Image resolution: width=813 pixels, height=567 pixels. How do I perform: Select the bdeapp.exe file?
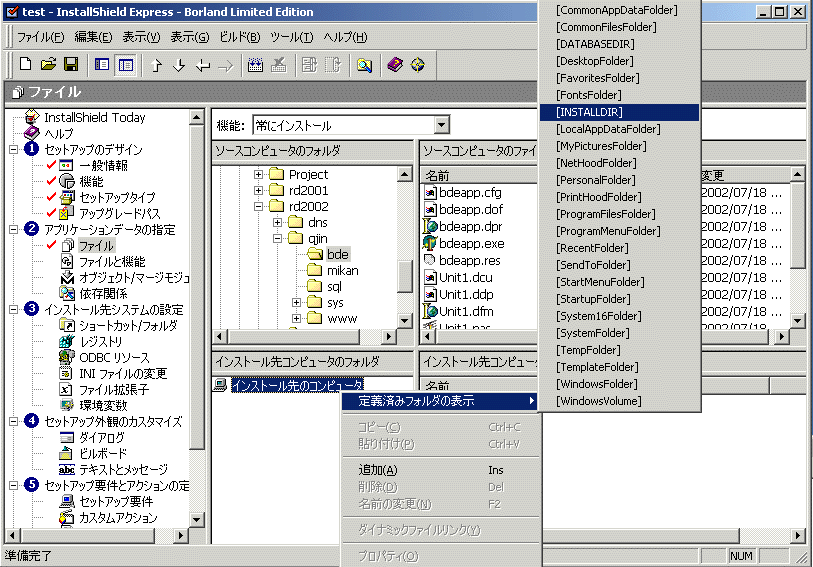point(471,244)
